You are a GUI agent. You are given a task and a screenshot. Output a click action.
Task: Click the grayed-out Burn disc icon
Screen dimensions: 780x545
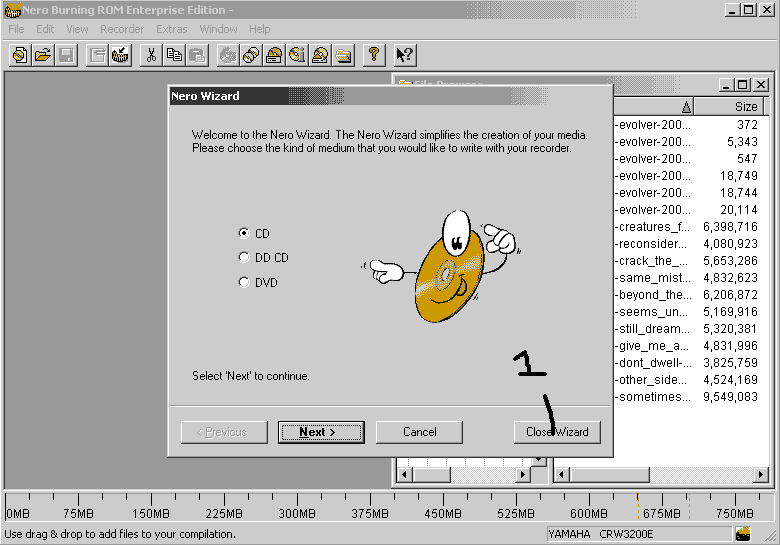(x=228, y=55)
